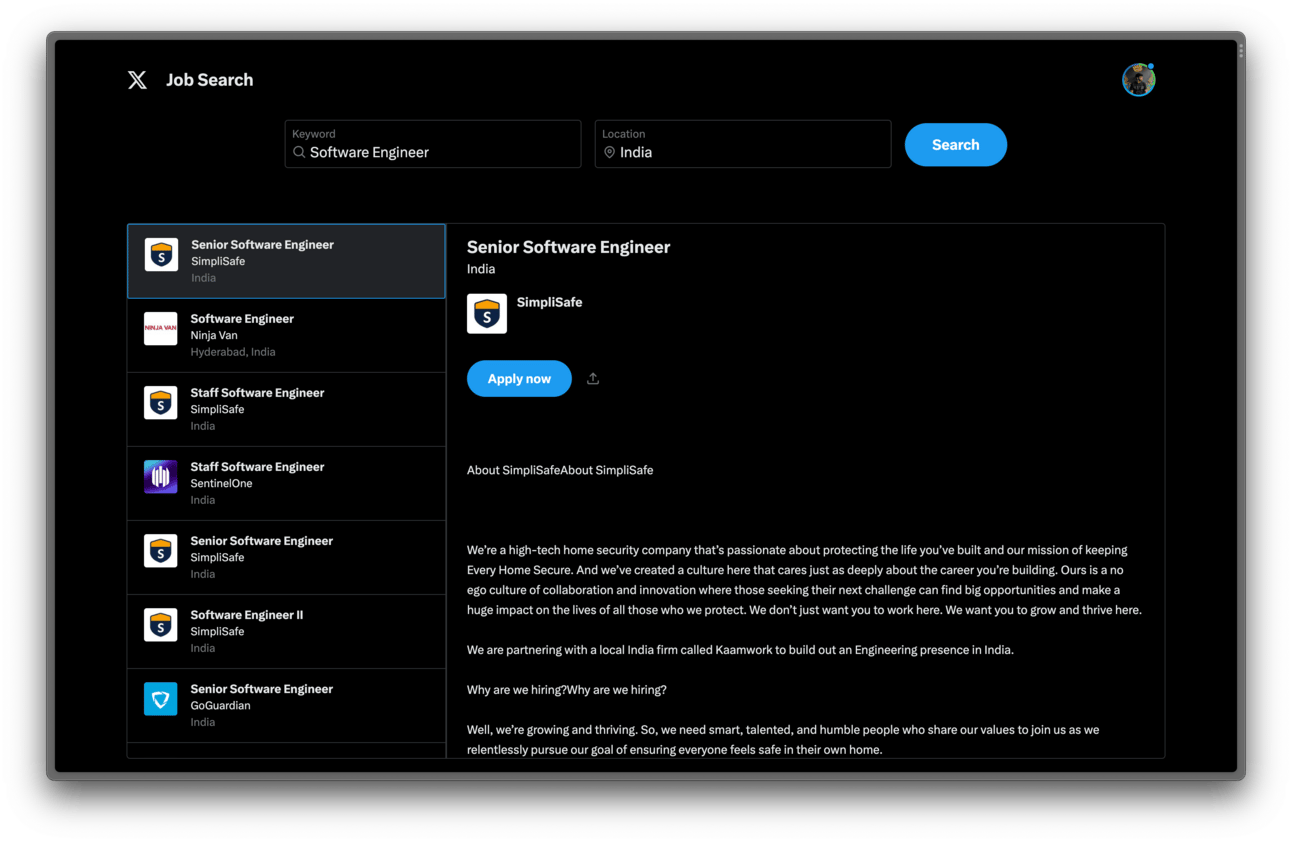Click SimpliSafe logo in Software Engineer II row
The image size is (1292, 842).
161,625
